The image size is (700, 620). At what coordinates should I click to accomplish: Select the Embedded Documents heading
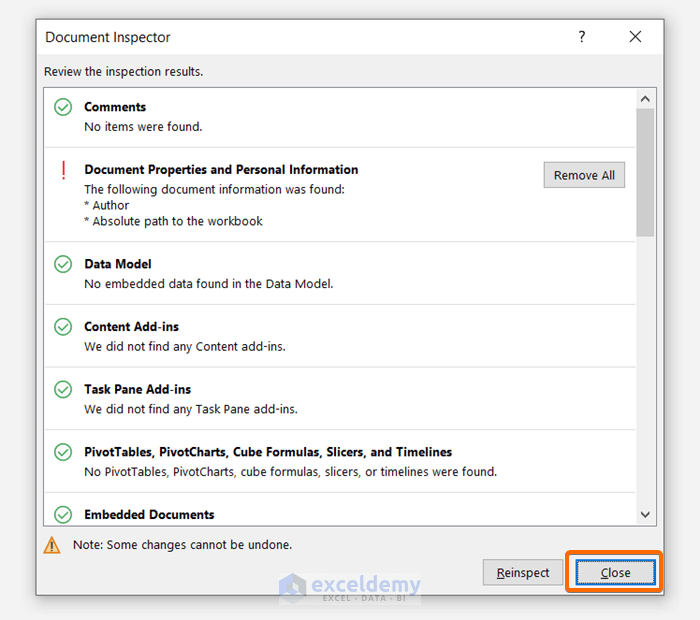click(150, 515)
